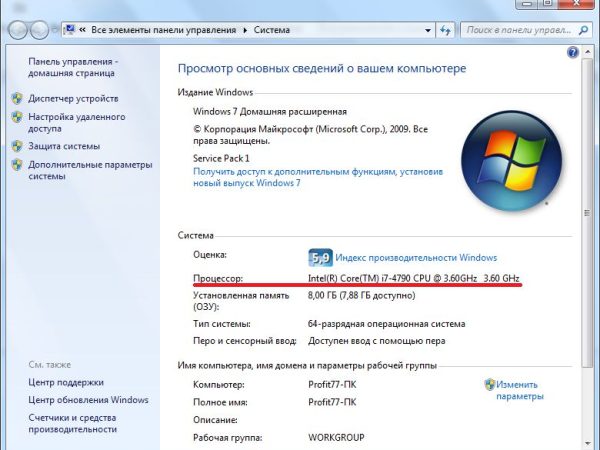Screen dimensions: 600x450
Task: Open the Индекс производительности Windows link
Action: click(416, 257)
